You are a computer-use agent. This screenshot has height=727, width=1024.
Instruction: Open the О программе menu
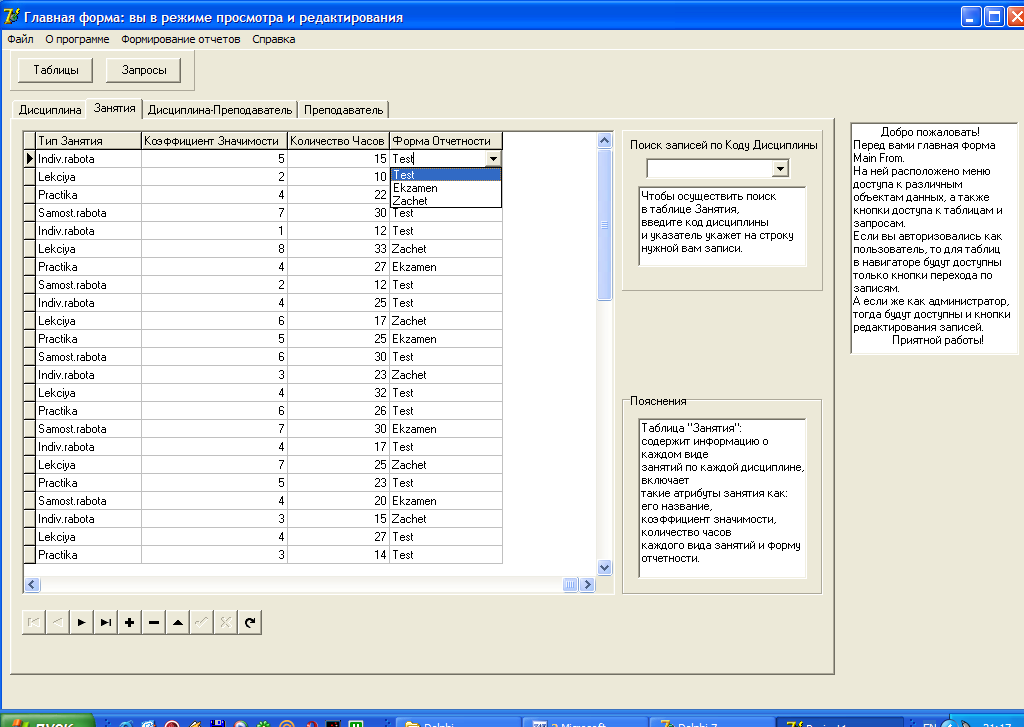[77, 39]
